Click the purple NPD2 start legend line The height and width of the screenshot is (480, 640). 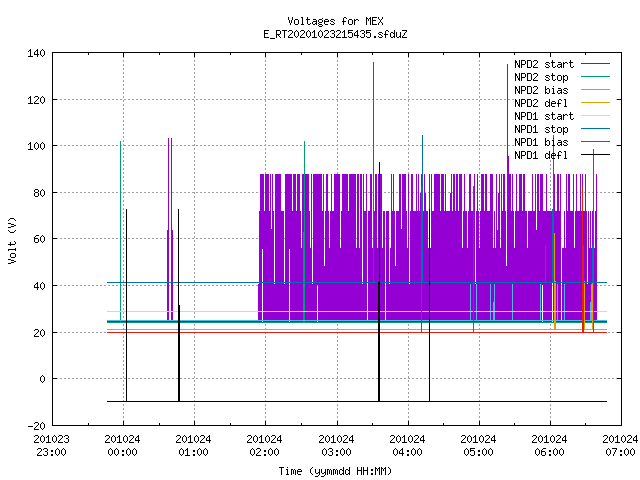coord(595,64)
